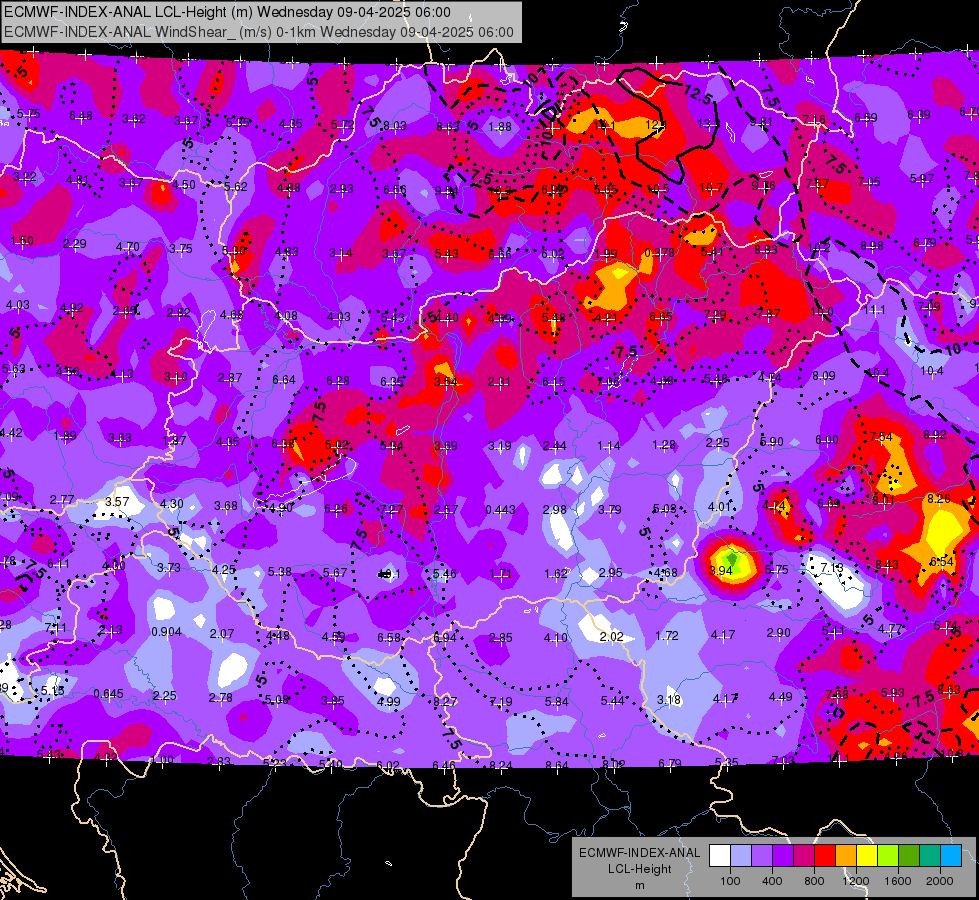Click the grid value 8.03
Viewport: 979px width, 900px height.
pos(395,126)
